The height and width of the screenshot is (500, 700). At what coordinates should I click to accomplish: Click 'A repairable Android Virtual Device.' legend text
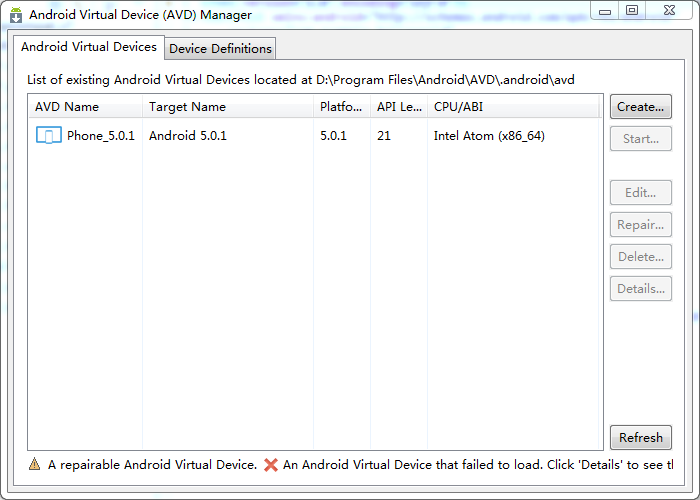pyautogui.click(x=152, y=465)
